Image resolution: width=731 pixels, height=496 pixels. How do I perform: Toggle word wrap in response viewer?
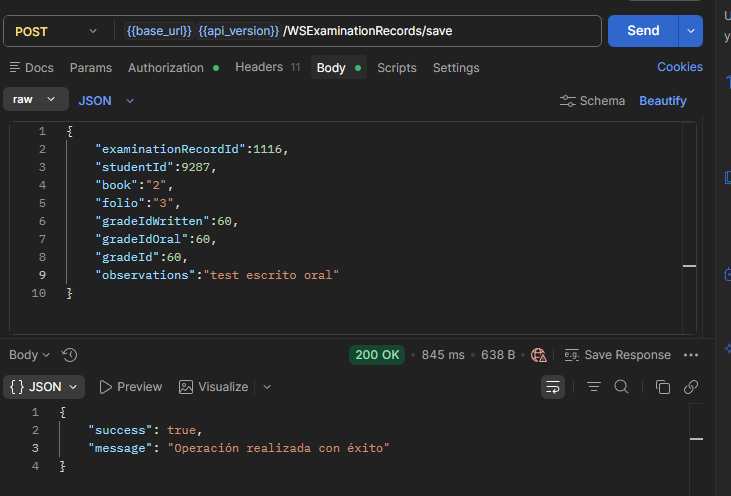553,387
